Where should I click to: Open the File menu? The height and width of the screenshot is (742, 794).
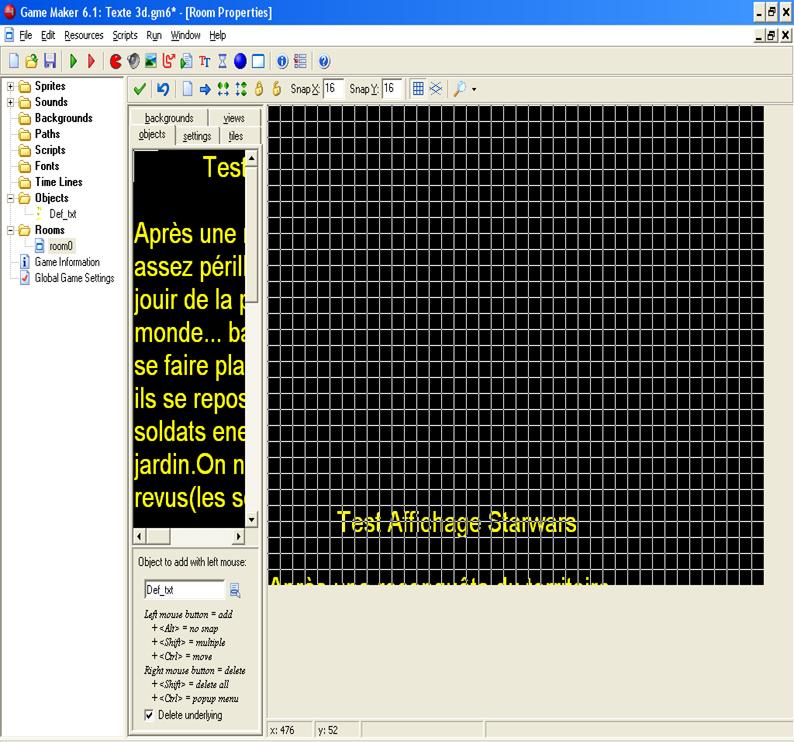pyautogui.click(x=25, y=35)
